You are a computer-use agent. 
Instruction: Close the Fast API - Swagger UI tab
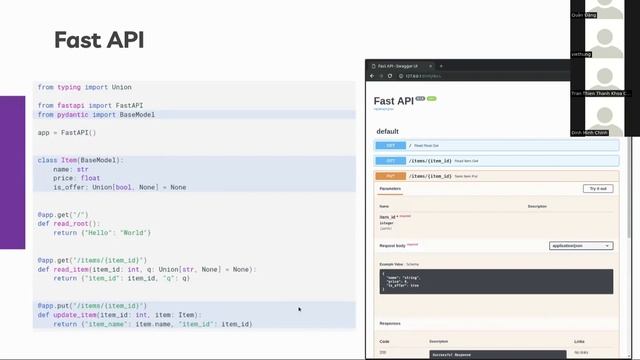pos(430,66)
